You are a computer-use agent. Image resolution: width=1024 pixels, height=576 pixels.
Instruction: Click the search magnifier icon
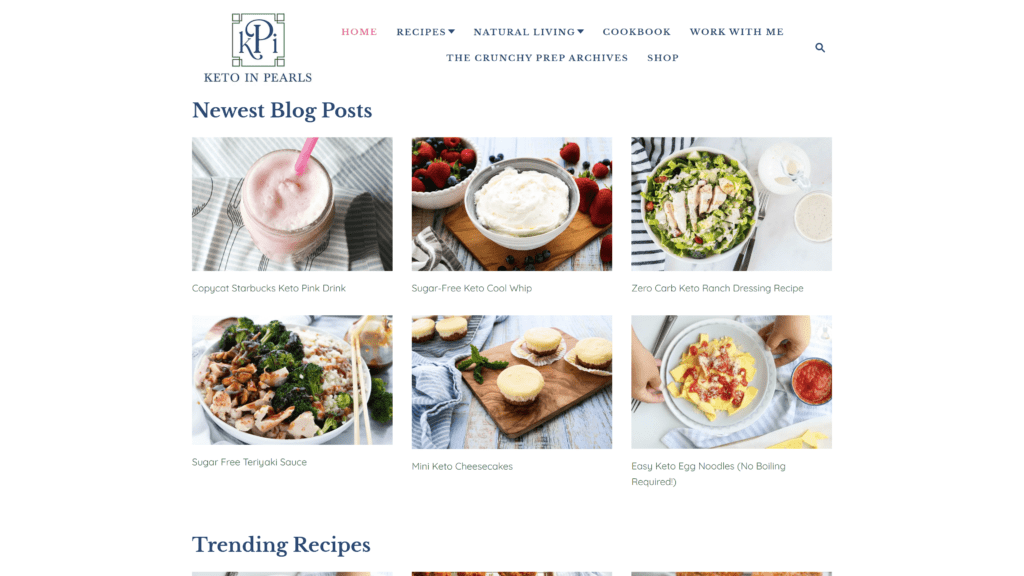tap(820, 48)
